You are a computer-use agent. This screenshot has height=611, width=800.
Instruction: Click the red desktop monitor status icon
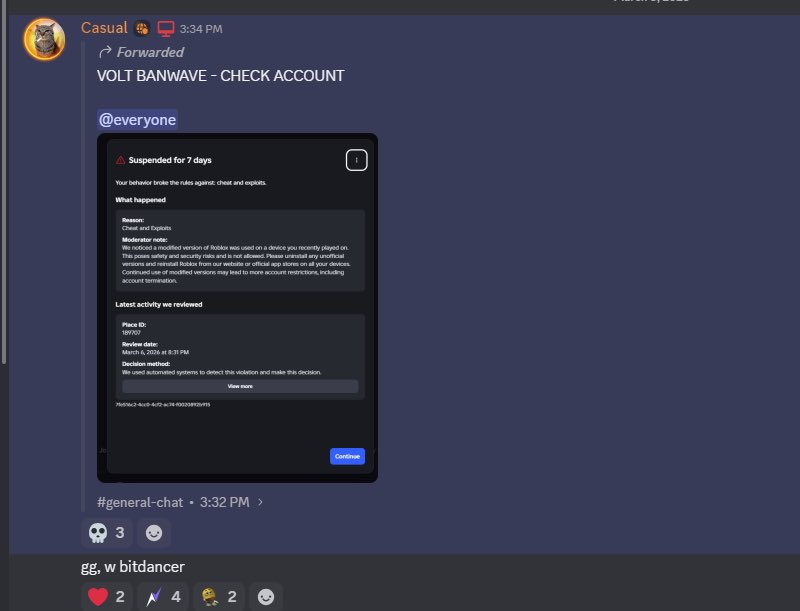click(165, 29)
